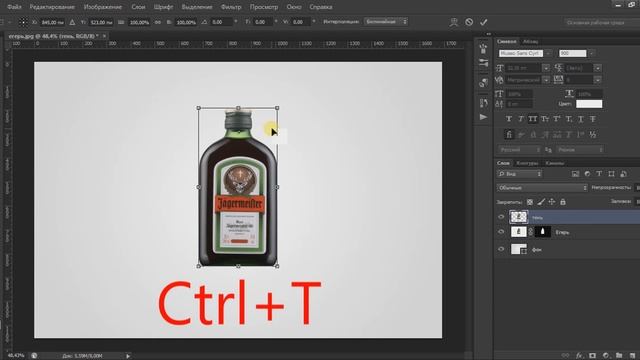Open layer filter Вид dropdown

[520, 174]
